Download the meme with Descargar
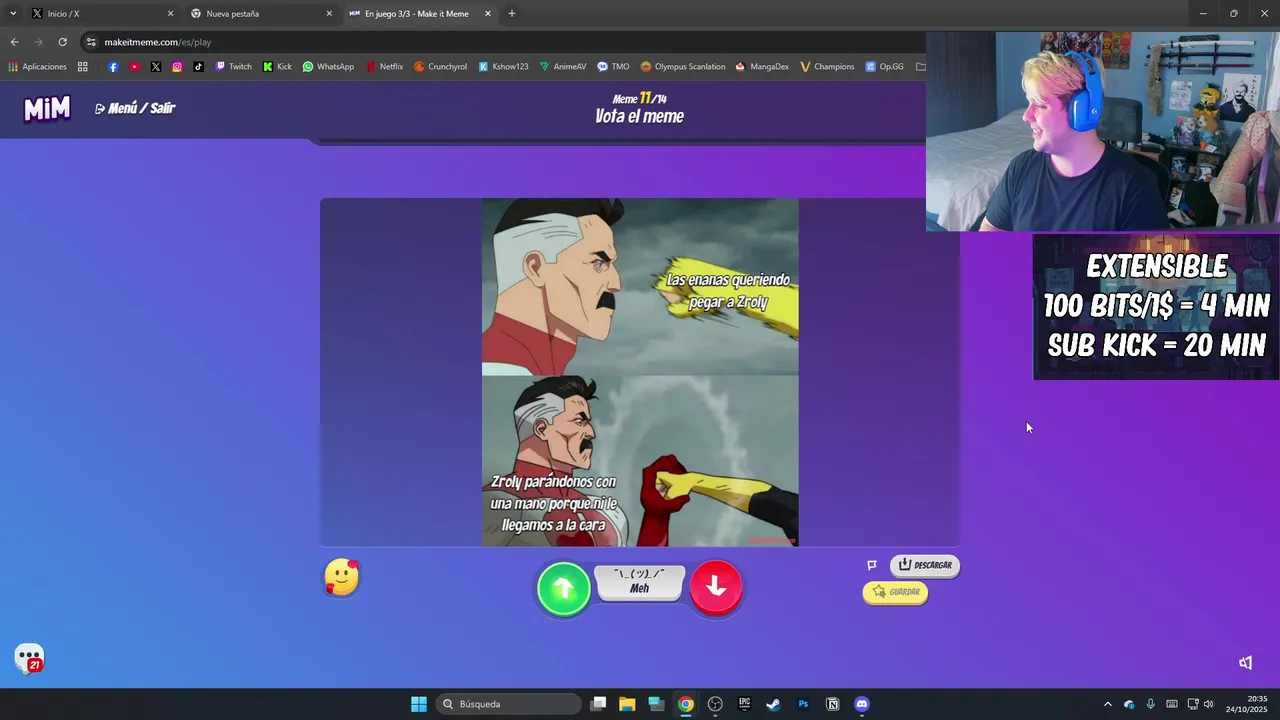 [x=925, y=565]
